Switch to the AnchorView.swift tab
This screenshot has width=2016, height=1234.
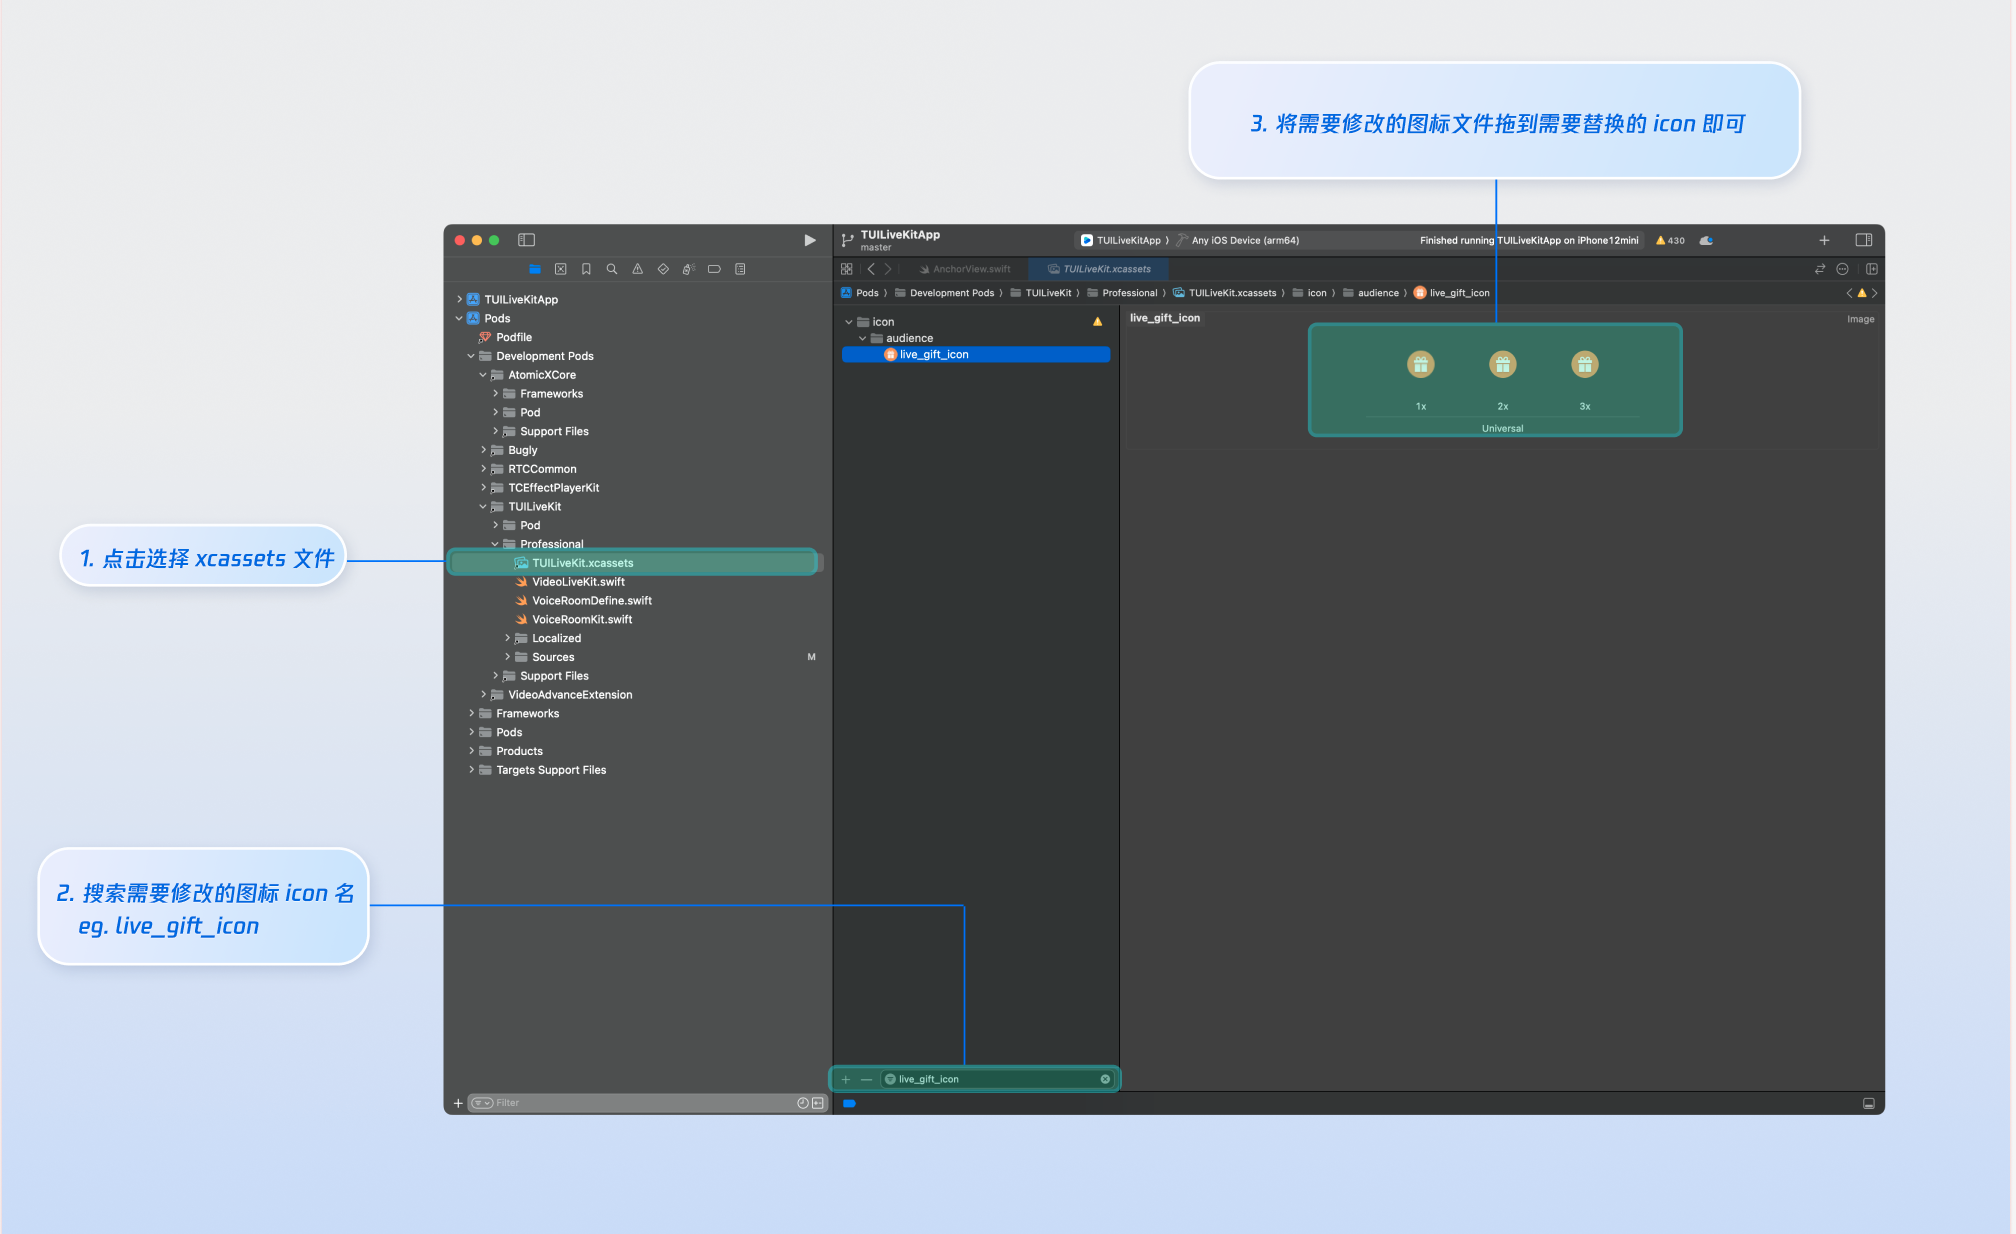(x=966, y=269)
